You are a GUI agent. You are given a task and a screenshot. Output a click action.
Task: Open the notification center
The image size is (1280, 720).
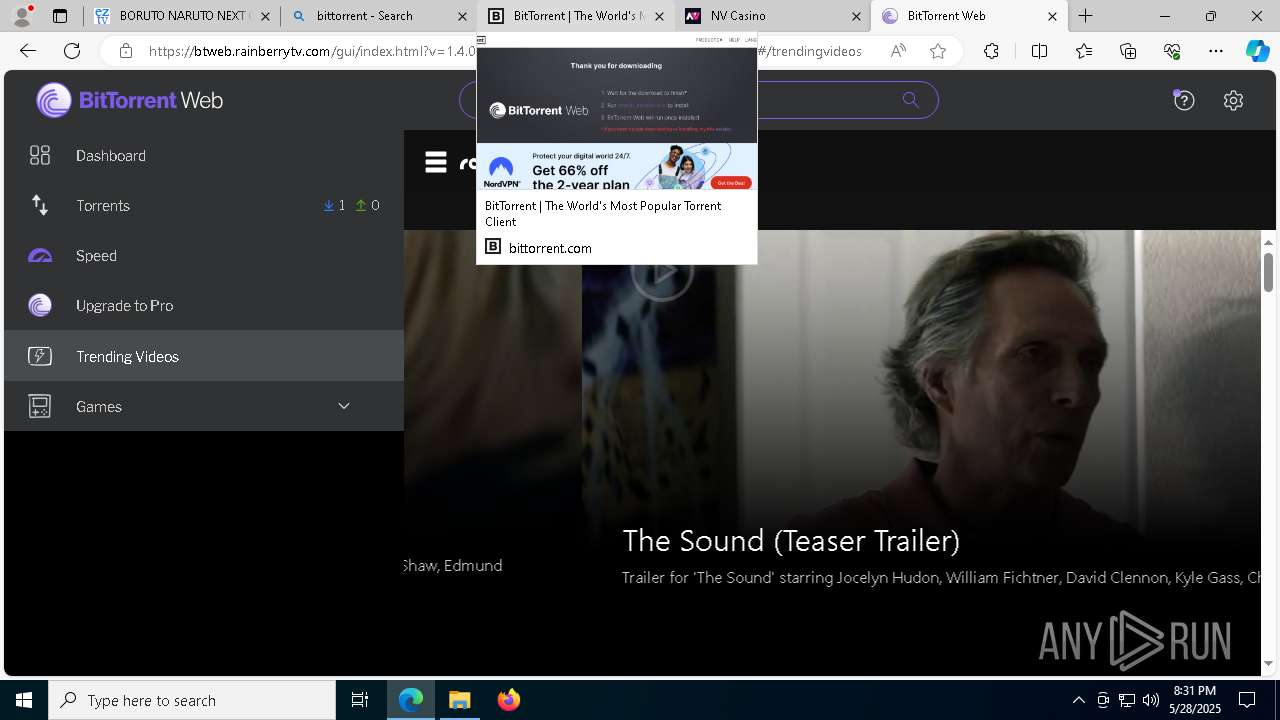click(1248, 700)
